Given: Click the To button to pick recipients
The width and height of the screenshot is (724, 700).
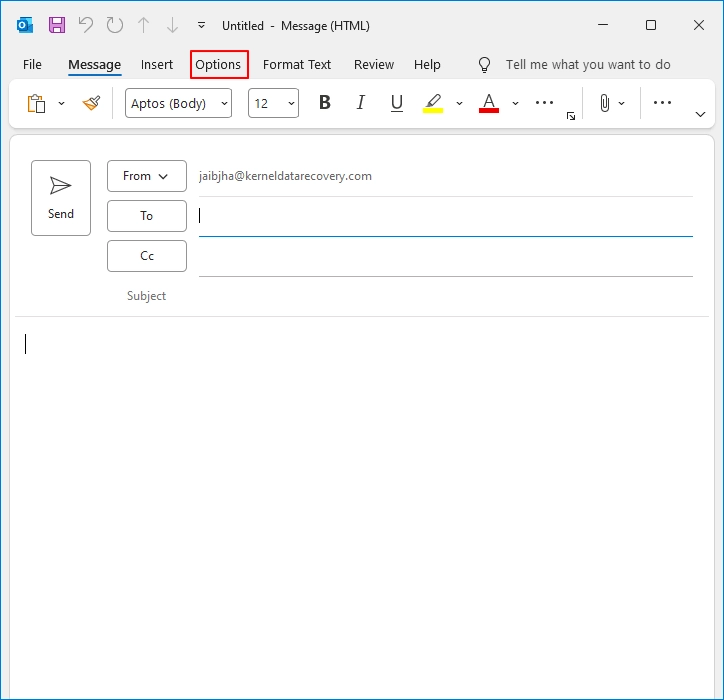Looking at the screenshot, I should (147, 216).
